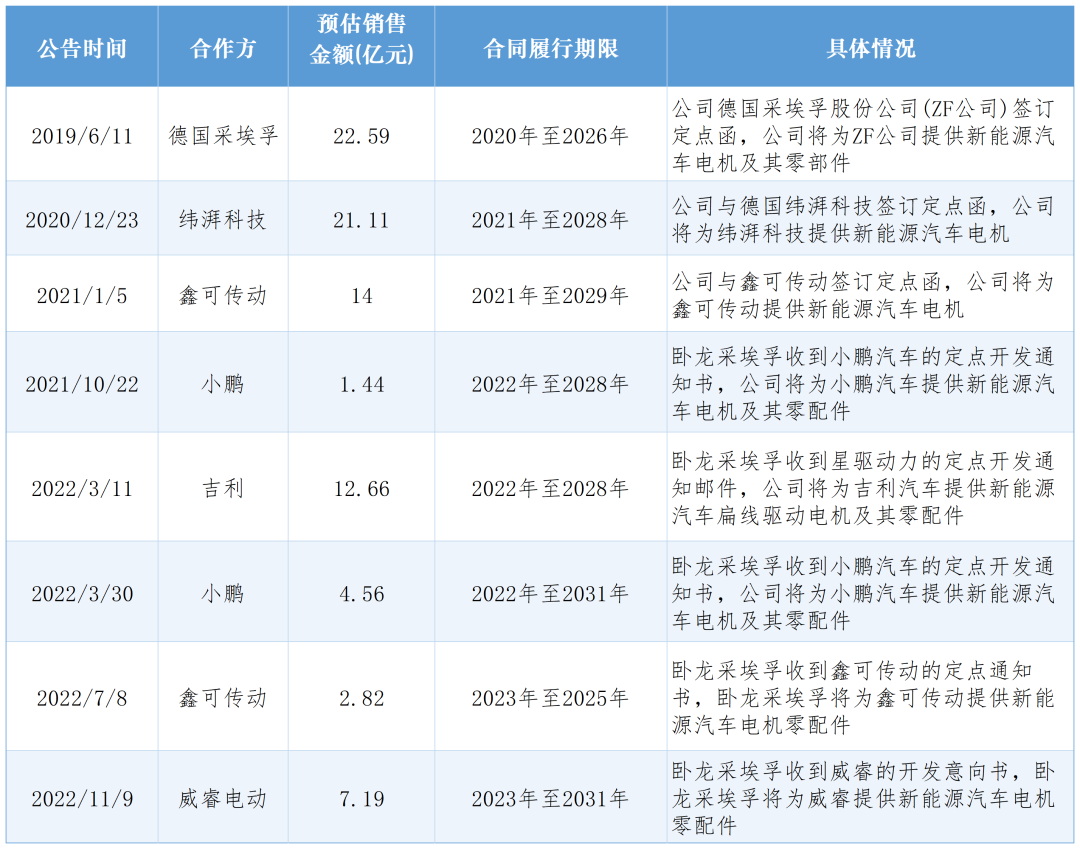Select the date cell 2022/11/9
Screen dimensions: 1080x849
tap(82, 799)
